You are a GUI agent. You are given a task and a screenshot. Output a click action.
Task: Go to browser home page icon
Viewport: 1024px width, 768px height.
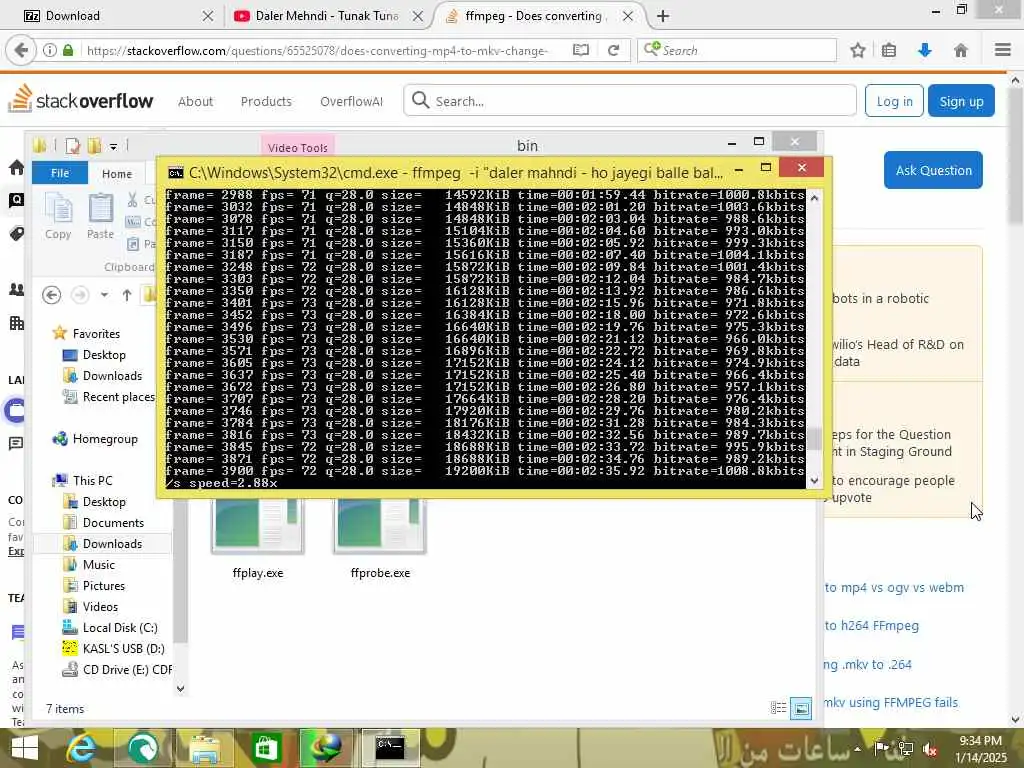961,50
